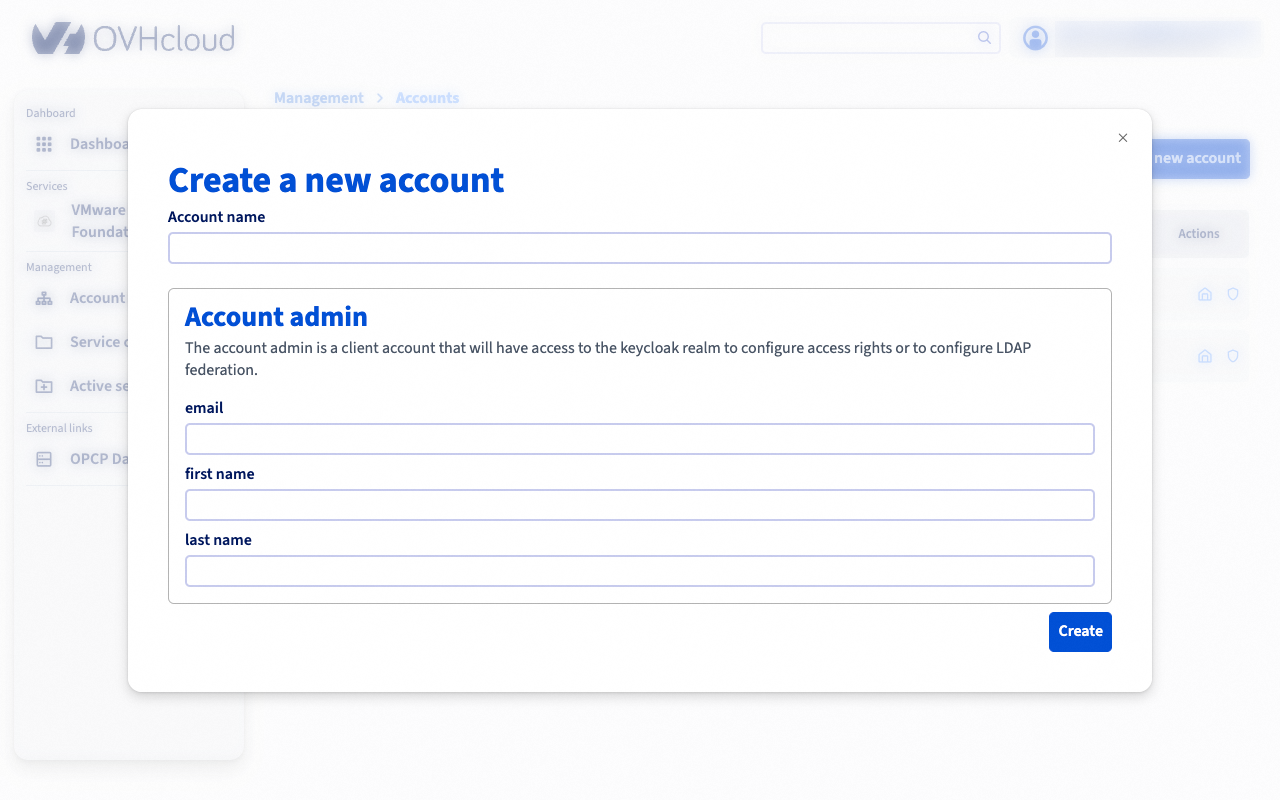Select Accounts in the breadcrumb trail
Viewport: 1280px width, 800px height.
tap(427, 97)
